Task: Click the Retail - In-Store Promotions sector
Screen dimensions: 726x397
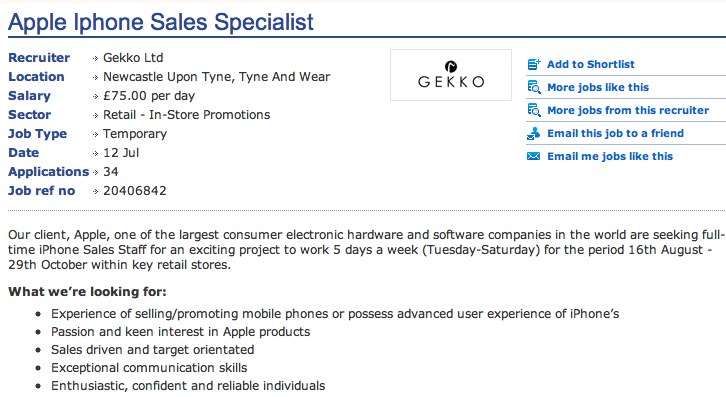Action: click(x=187, y=114)
